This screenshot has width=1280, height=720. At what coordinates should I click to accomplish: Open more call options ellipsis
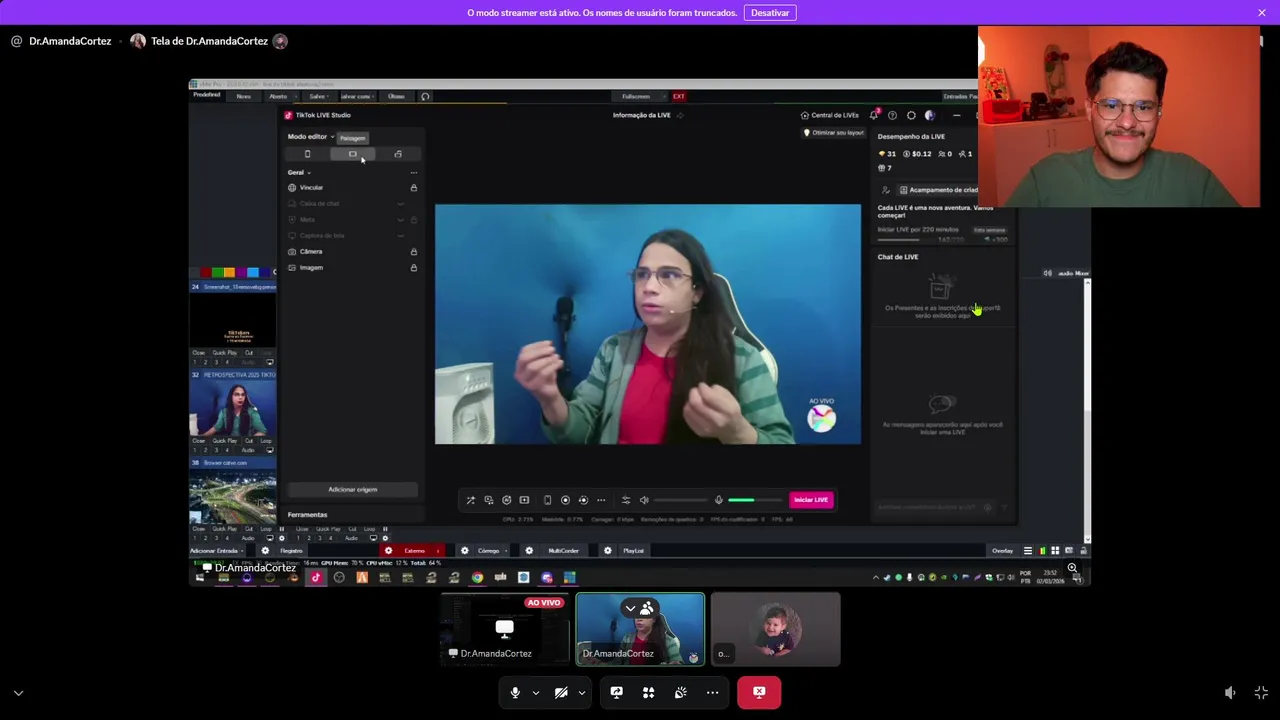tap(712, 692)
